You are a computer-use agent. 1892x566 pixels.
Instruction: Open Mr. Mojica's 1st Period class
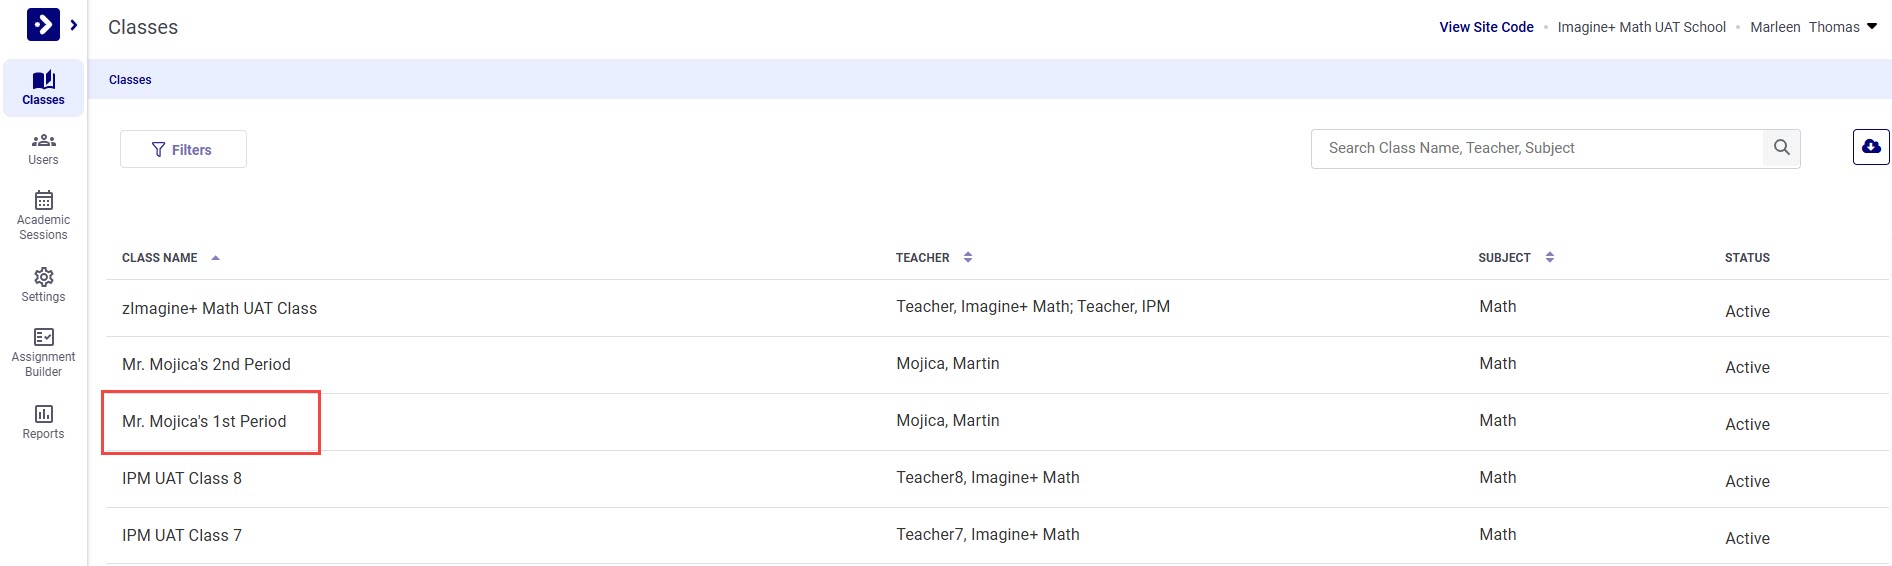click(204, 422)
